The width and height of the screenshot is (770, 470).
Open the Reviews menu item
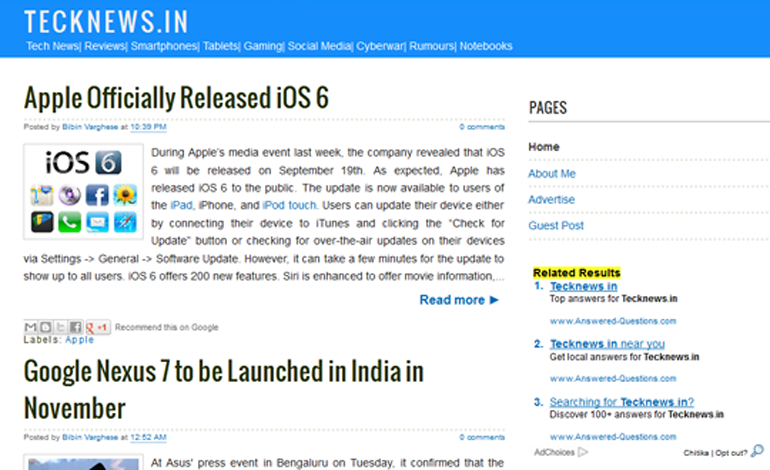(x=105, y=46)
